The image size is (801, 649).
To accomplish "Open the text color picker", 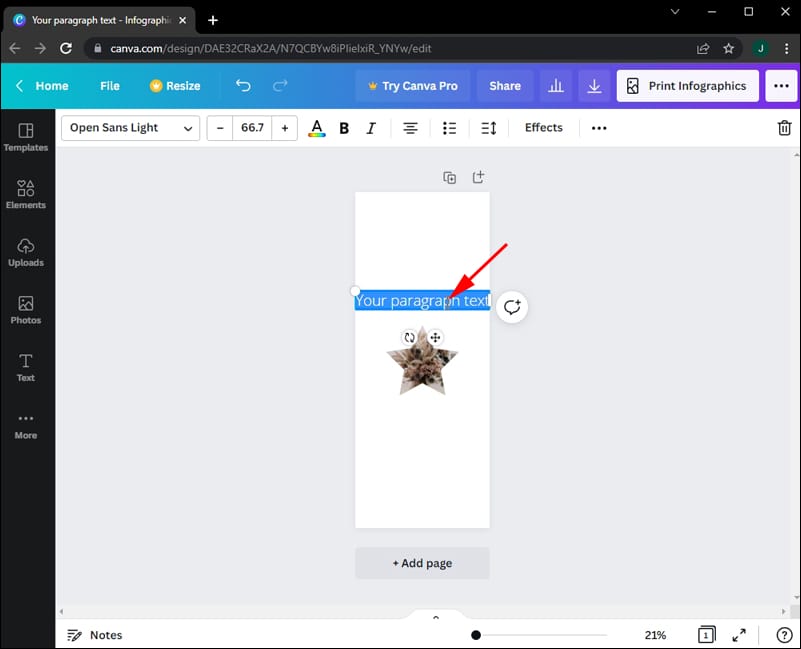I will 317,128.
